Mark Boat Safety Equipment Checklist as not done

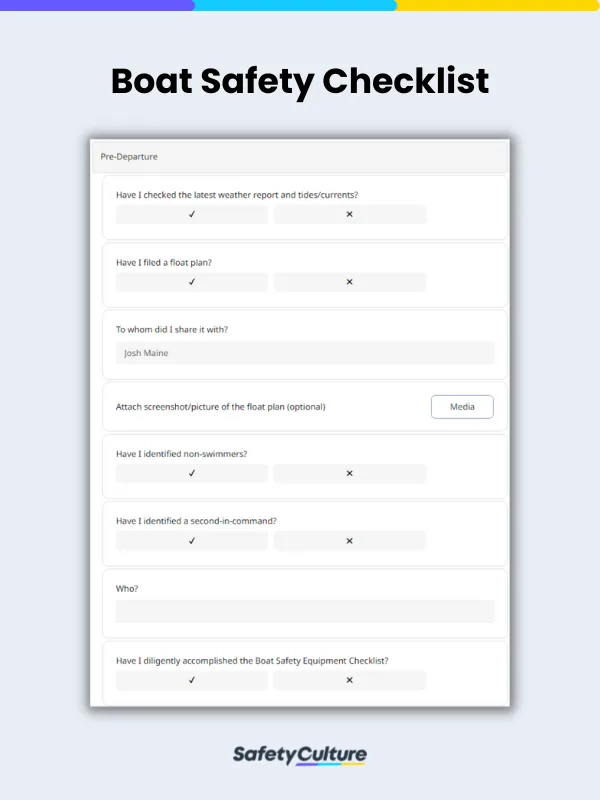click(x=349, y=680)
